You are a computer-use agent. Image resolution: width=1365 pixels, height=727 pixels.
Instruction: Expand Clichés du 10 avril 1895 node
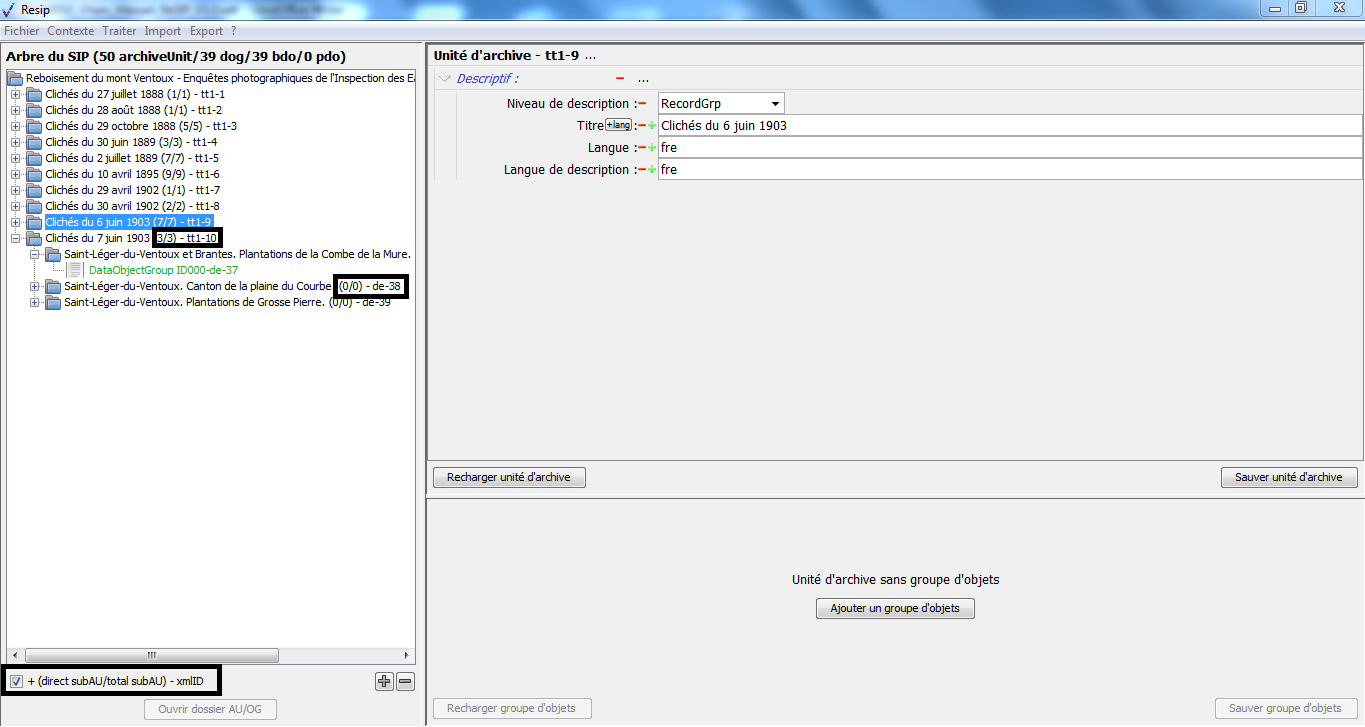(x=15, y=174)
